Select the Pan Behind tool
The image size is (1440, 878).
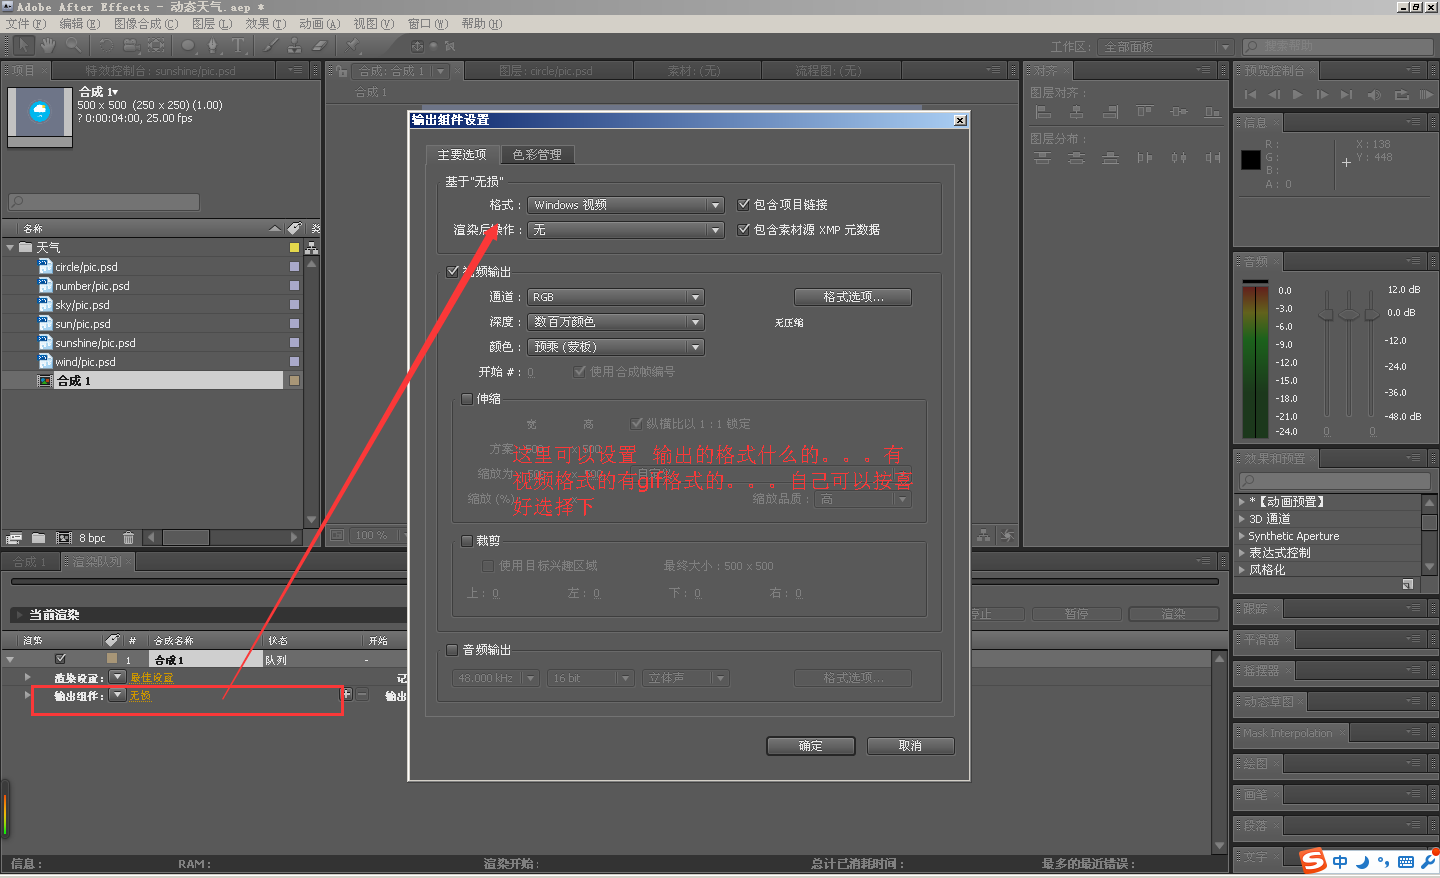(x=157, y=45)
